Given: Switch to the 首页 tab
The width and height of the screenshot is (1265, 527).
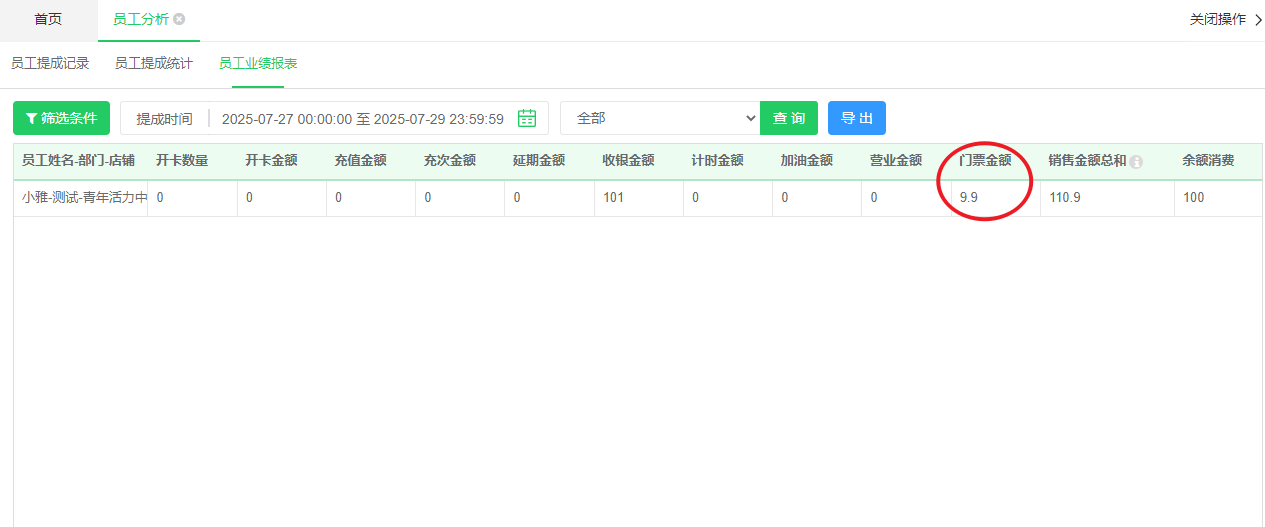Looking at the screenshot, I should 48,19.
